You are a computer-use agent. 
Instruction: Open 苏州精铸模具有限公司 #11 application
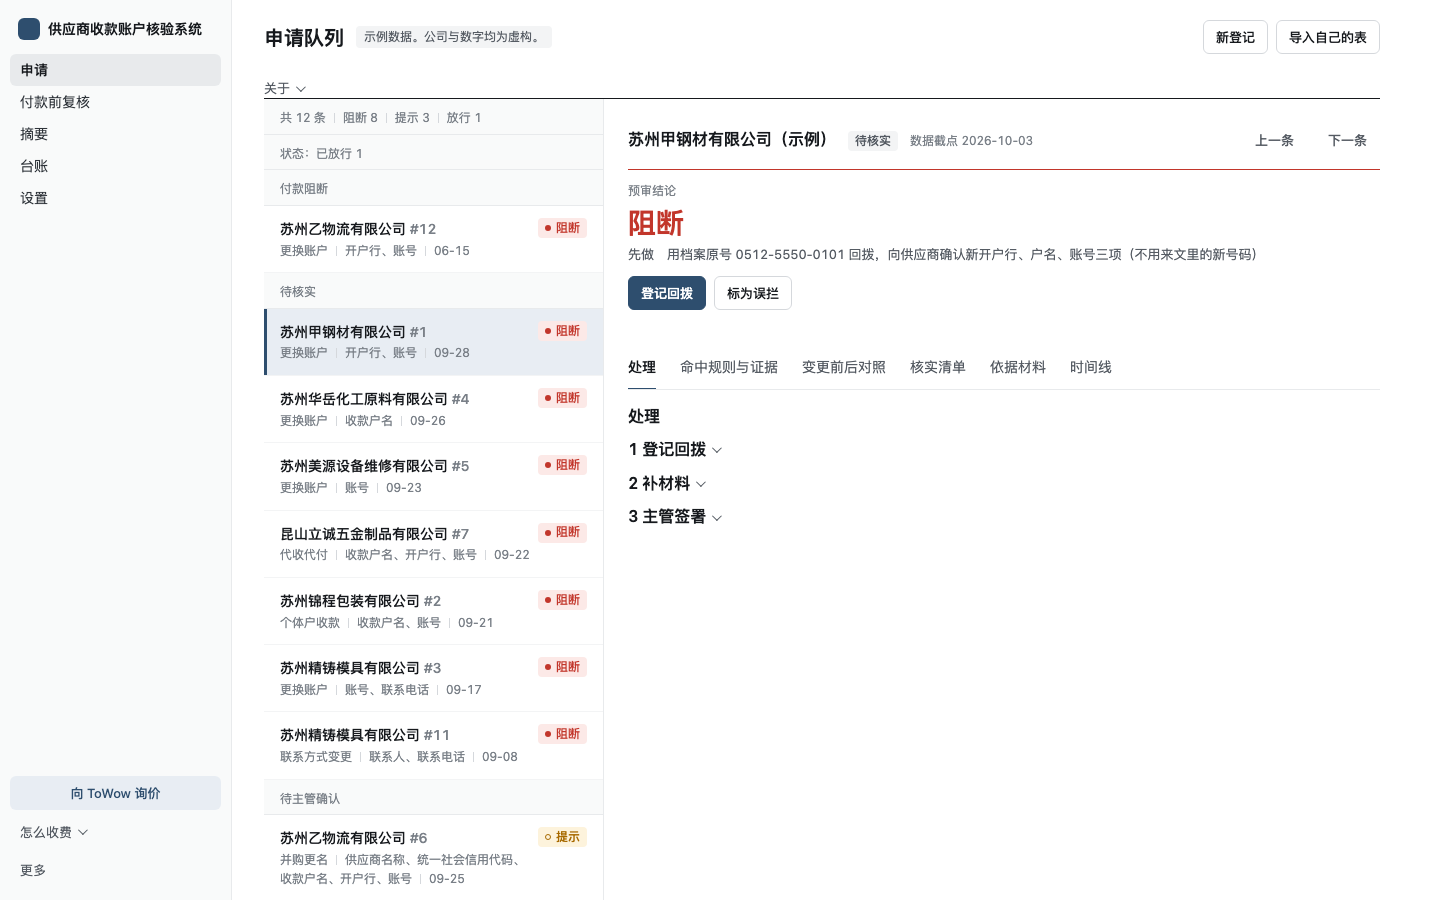tap(433, 745)
